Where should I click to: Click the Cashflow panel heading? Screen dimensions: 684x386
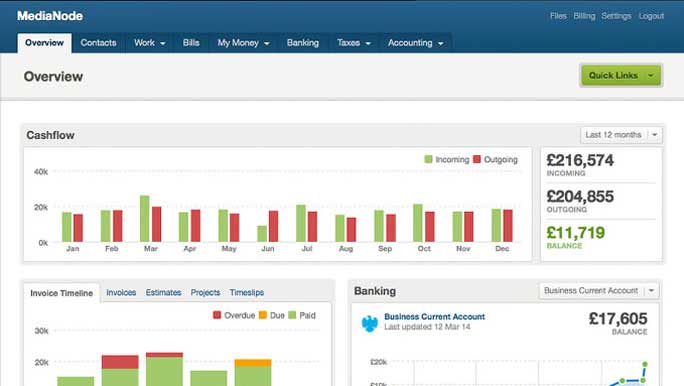click(51, 135)
